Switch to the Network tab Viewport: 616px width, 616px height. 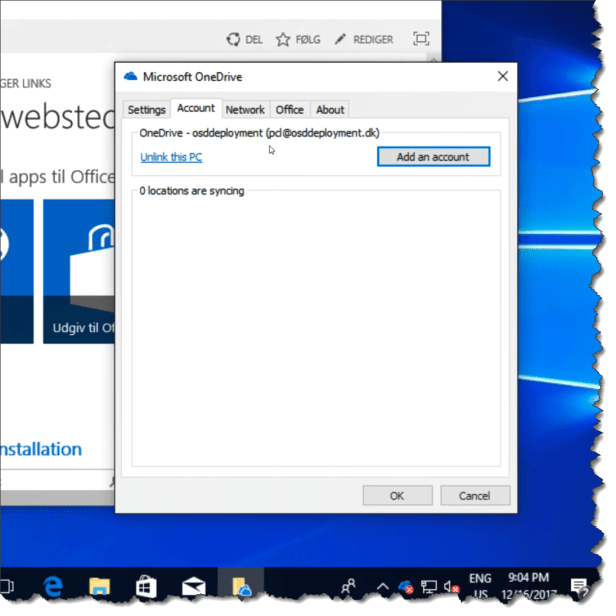(245, 110)
